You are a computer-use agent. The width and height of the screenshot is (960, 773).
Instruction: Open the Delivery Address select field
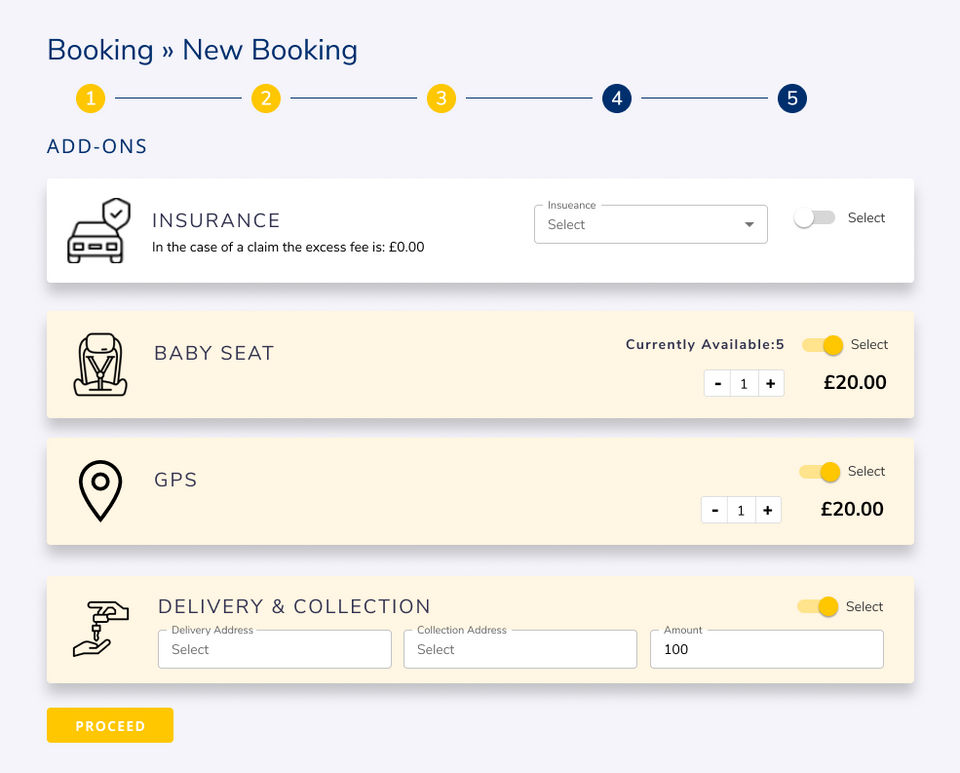(274, 649)
